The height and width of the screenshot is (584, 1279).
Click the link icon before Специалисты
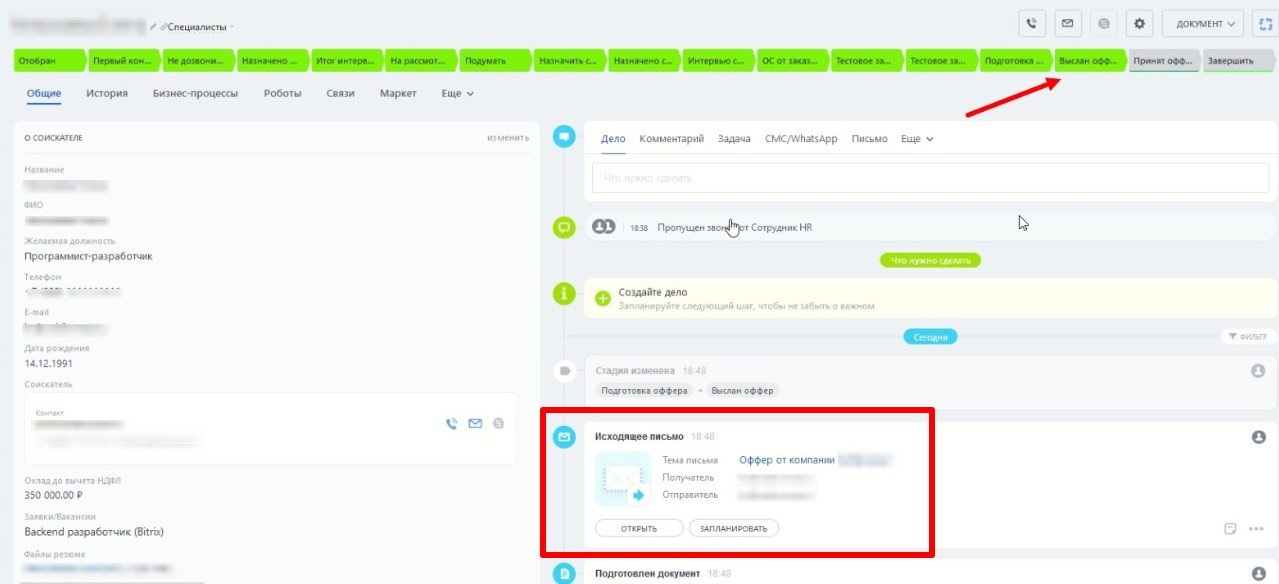tap(164, 26)
